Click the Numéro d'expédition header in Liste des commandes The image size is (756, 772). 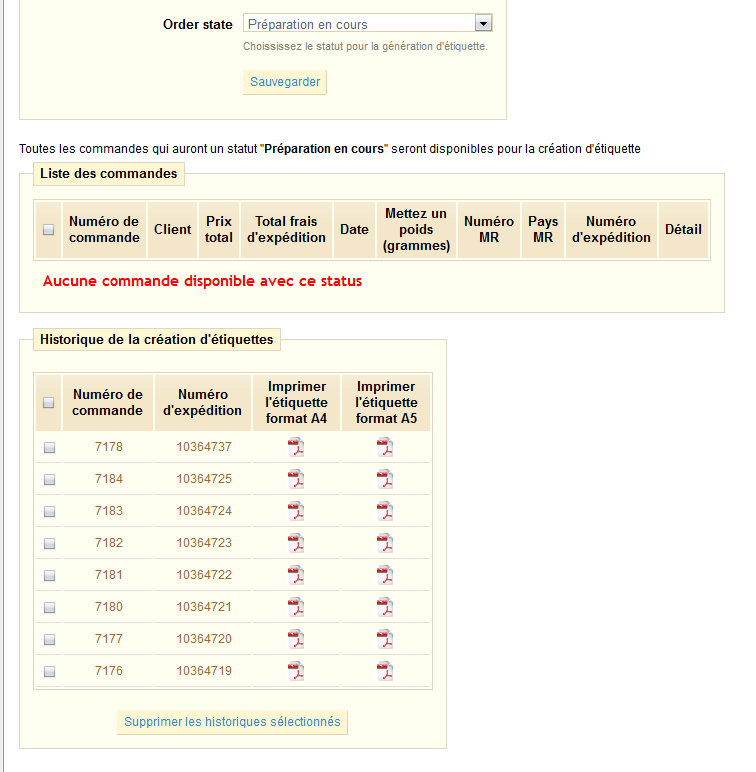click(x=611, y=229)
